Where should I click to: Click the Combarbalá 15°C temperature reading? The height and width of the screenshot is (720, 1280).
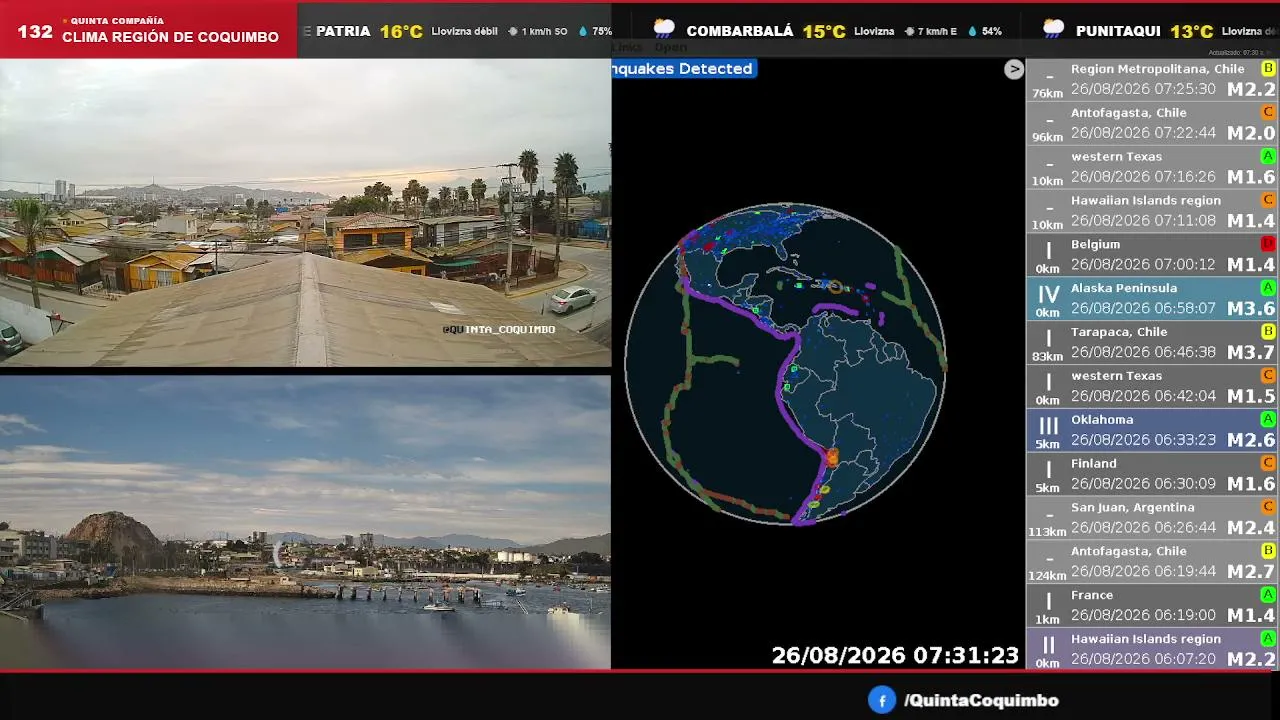click(824, 31)
